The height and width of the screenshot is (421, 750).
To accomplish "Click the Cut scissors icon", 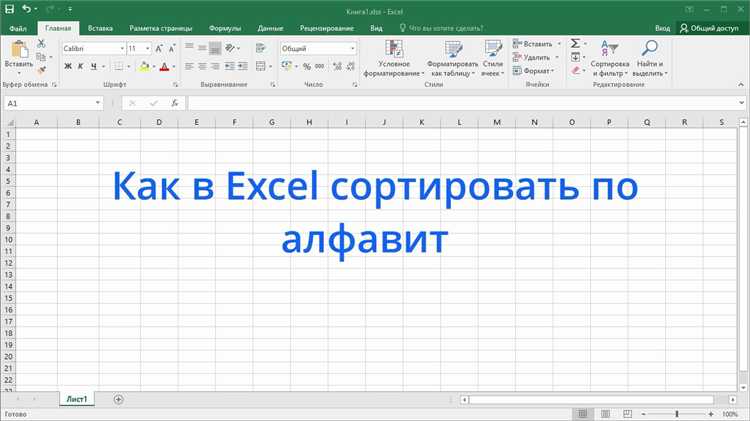I will click(42, 44).
